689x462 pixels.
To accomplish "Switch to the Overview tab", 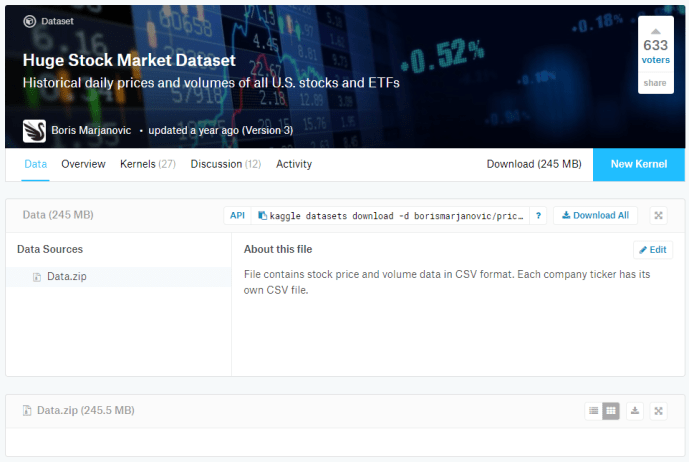I will tap(83, 164).
